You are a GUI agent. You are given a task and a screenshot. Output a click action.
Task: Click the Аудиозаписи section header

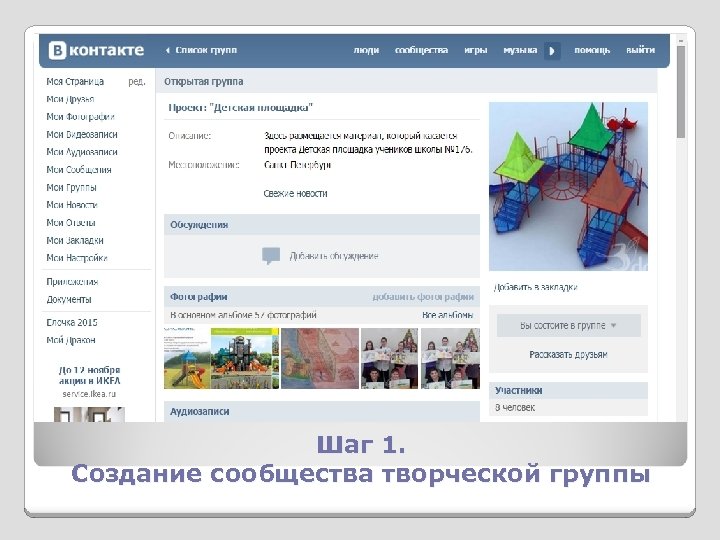322,411
